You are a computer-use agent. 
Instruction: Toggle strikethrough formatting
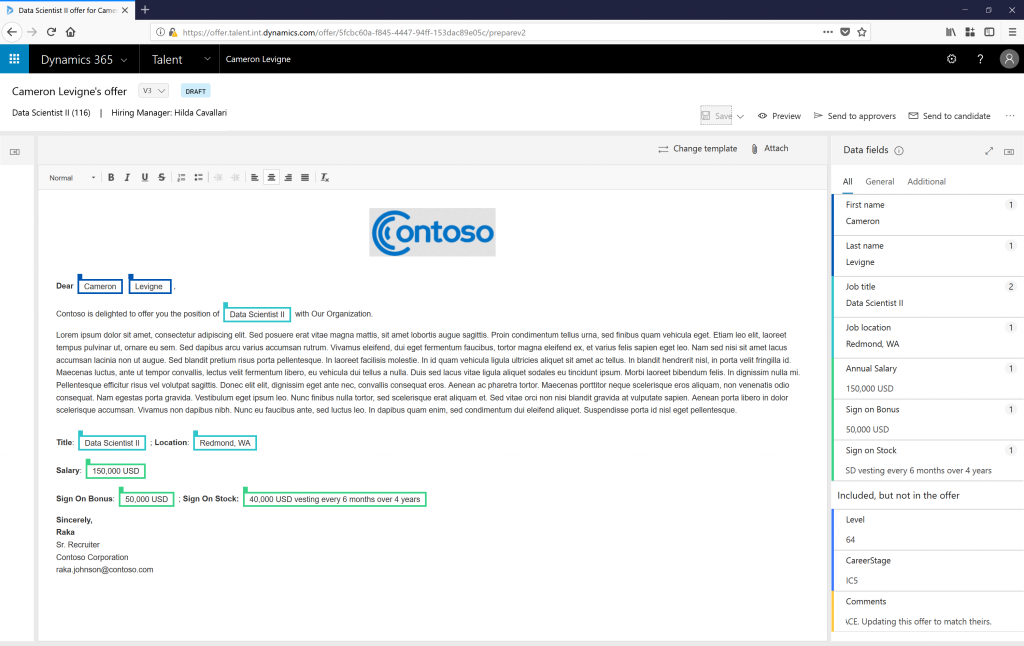pos(161,178)
